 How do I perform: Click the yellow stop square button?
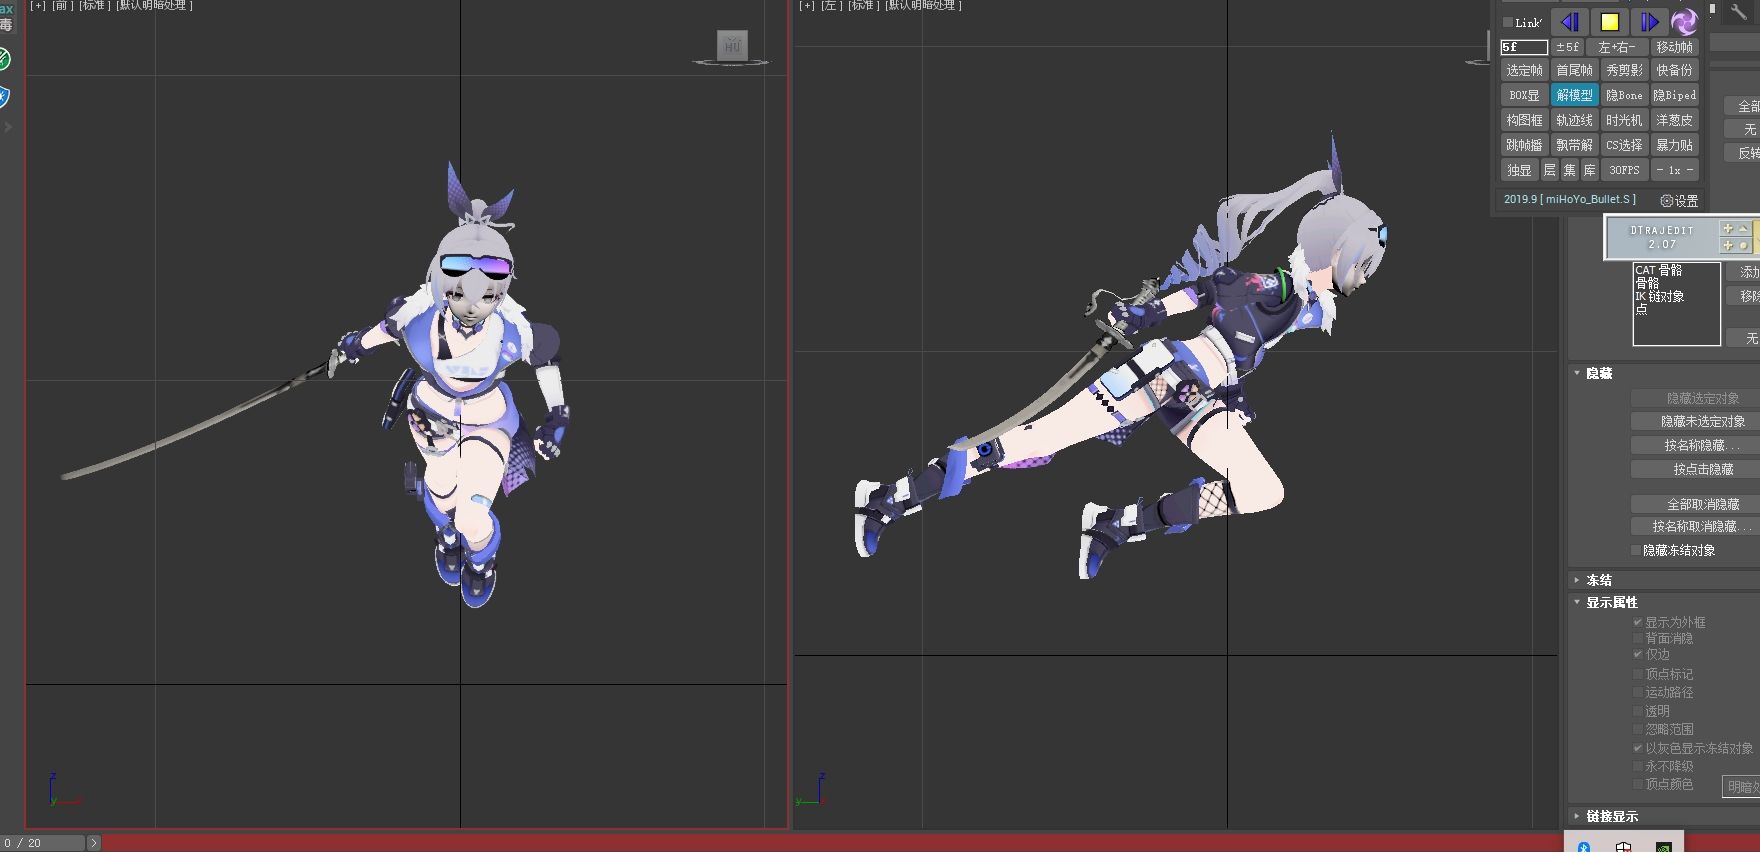1609,22
